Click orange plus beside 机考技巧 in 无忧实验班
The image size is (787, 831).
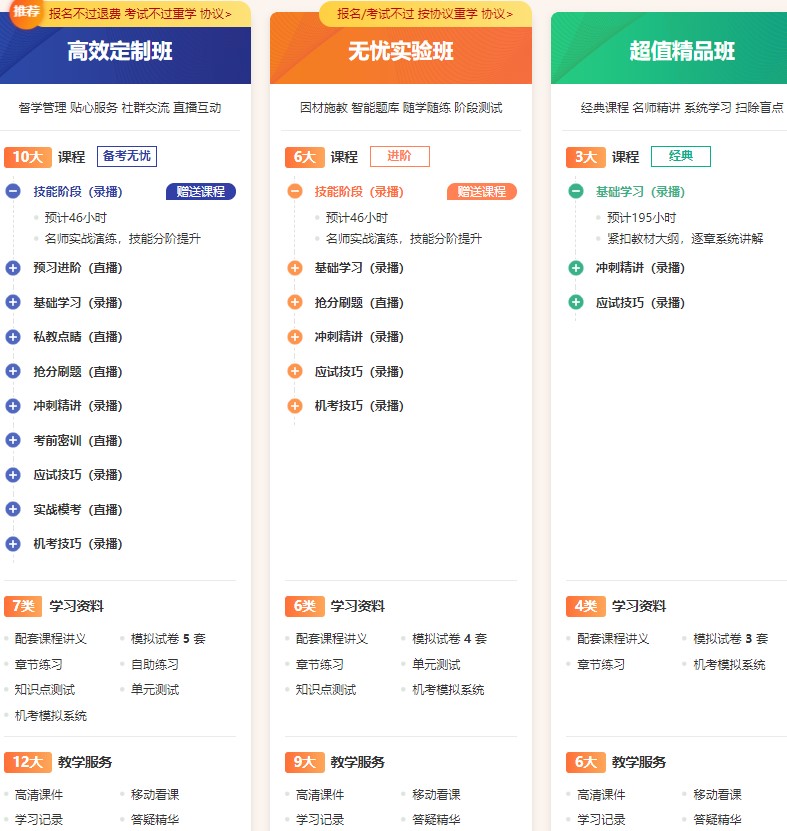[294, 406]
